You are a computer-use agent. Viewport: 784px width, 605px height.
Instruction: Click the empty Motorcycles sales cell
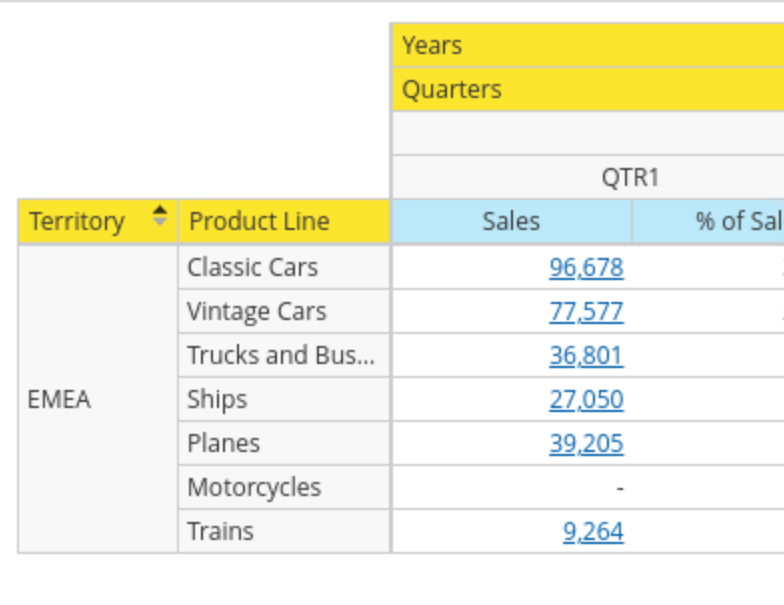point(511,488)
